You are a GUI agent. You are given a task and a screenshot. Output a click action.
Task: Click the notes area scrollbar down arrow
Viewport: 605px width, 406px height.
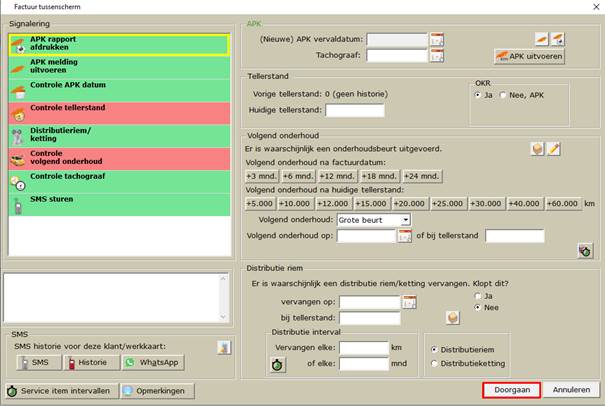tap(223, 317)
